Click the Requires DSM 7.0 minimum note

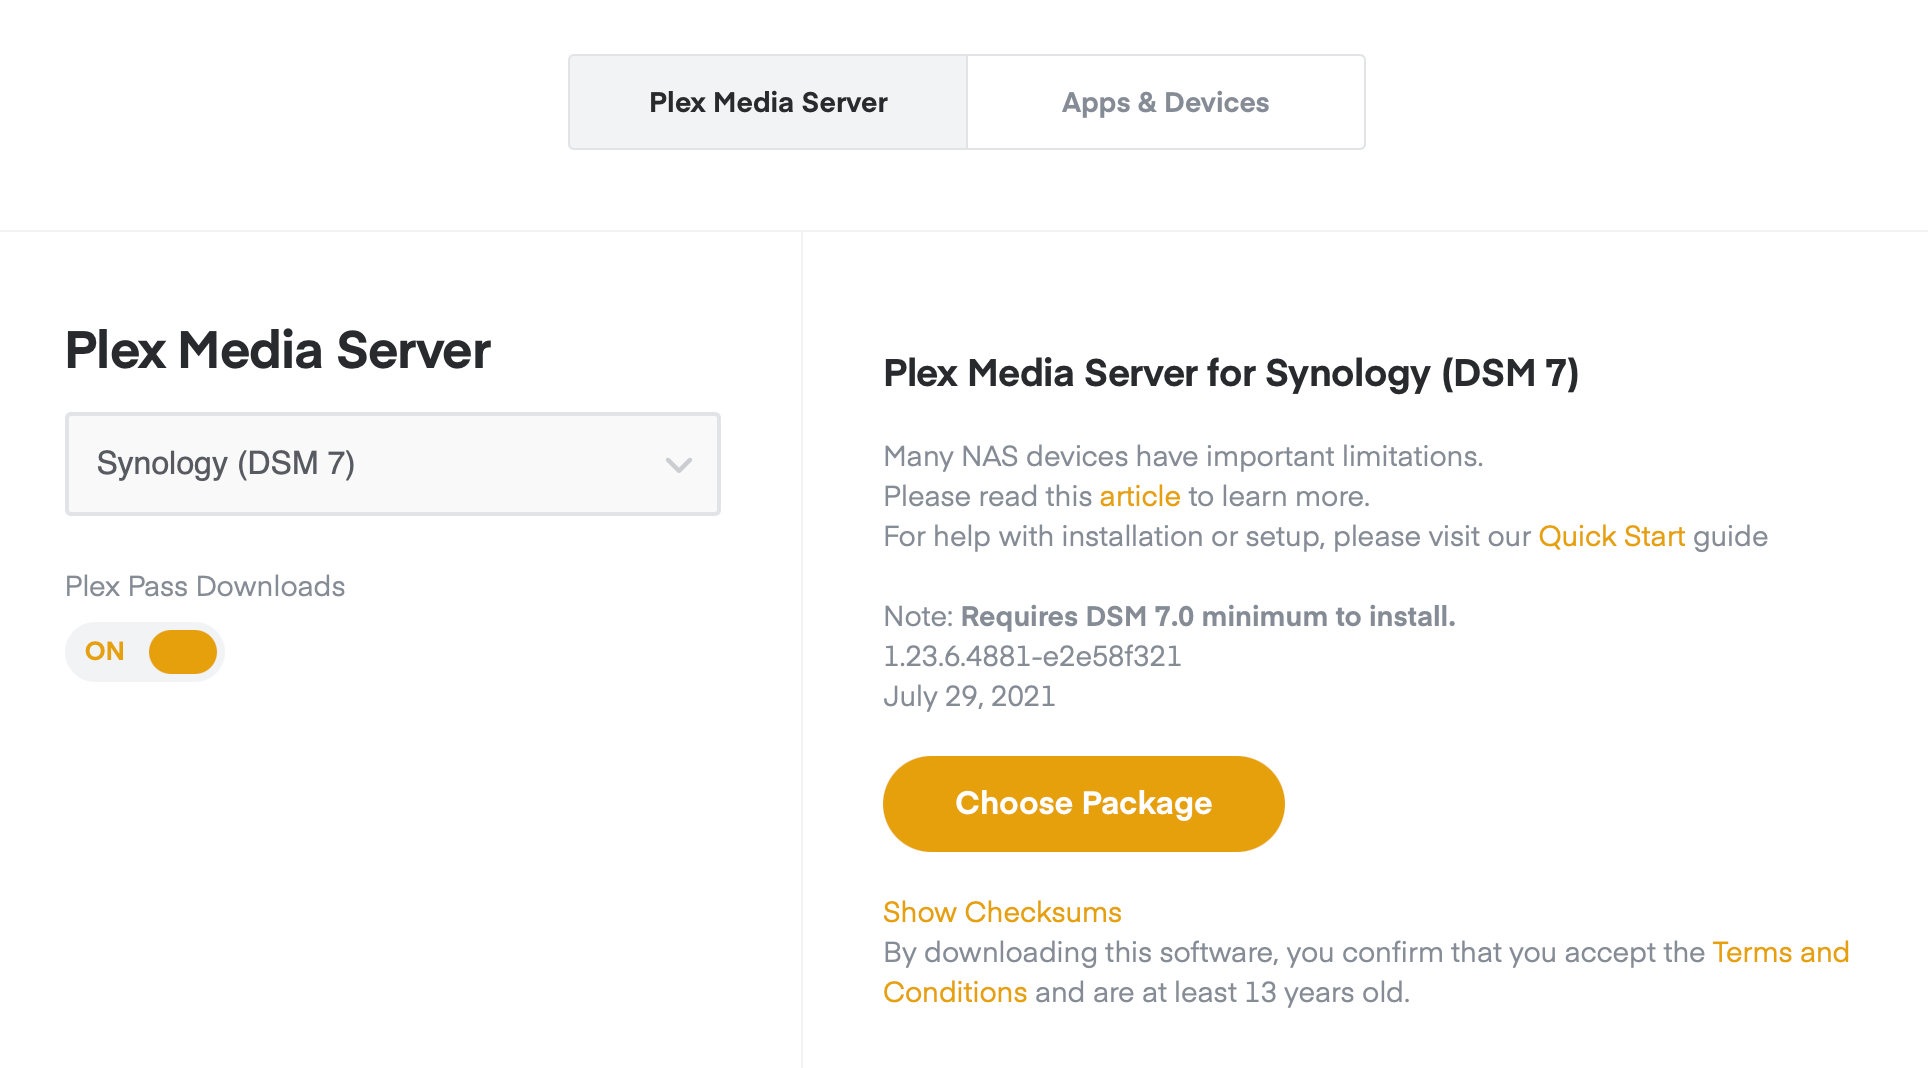[x=1208, y=616]
